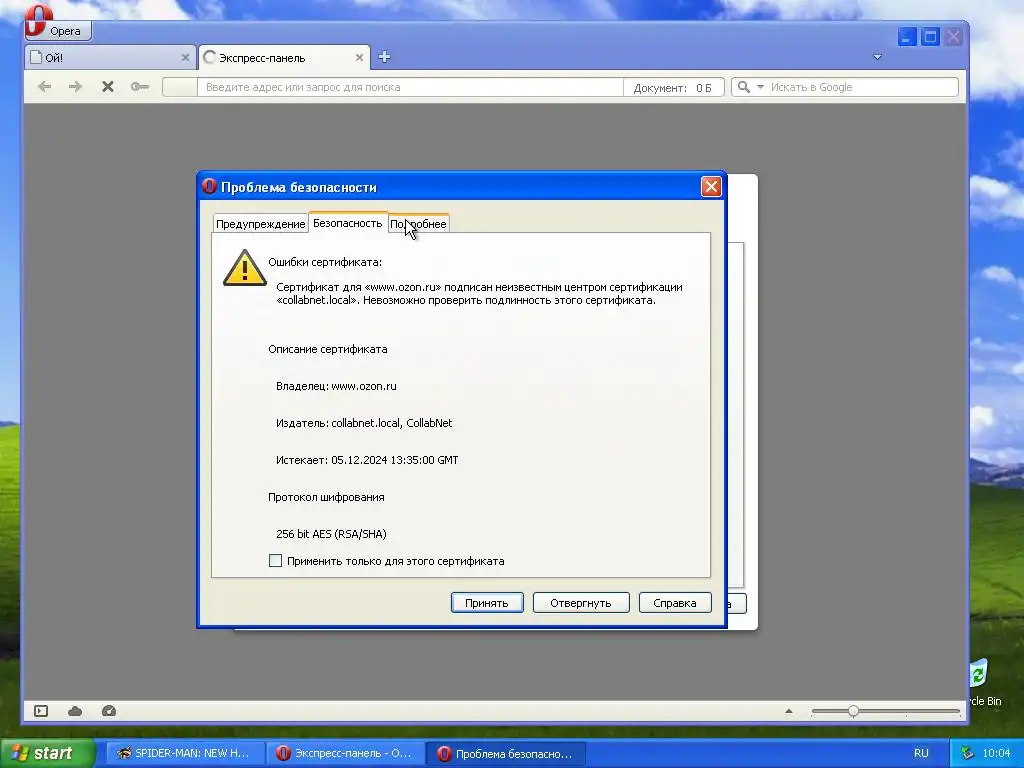Click the 256 bit AES text
Image resolution: width=1024 pixels, height=768 pixels.
pos(331,534)
